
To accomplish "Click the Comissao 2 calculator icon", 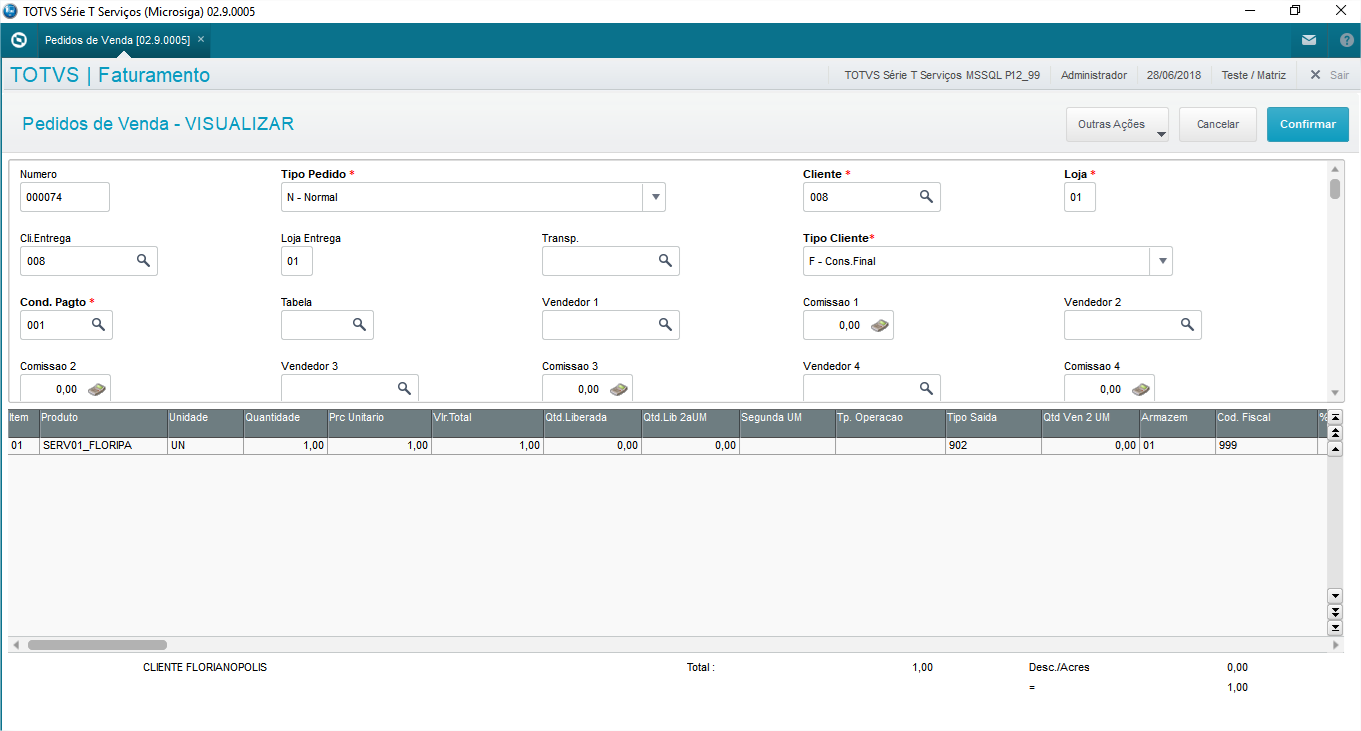I will (97, 389).
